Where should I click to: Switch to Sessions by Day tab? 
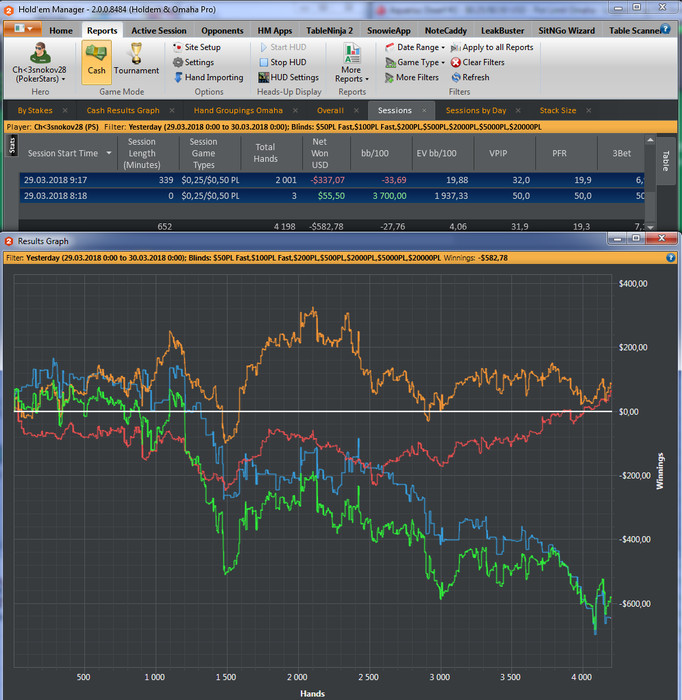pyautogui.click(x=476, y=110)
